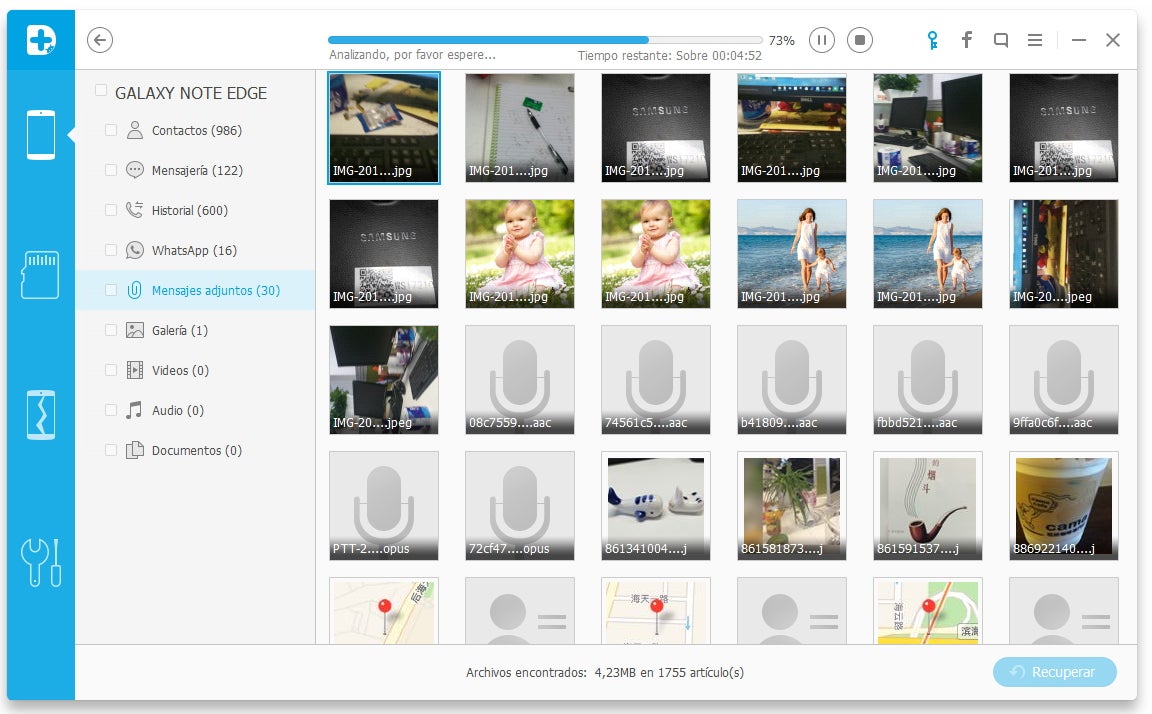
Task: Show the Galería (1) category
Action: point(179,331)
